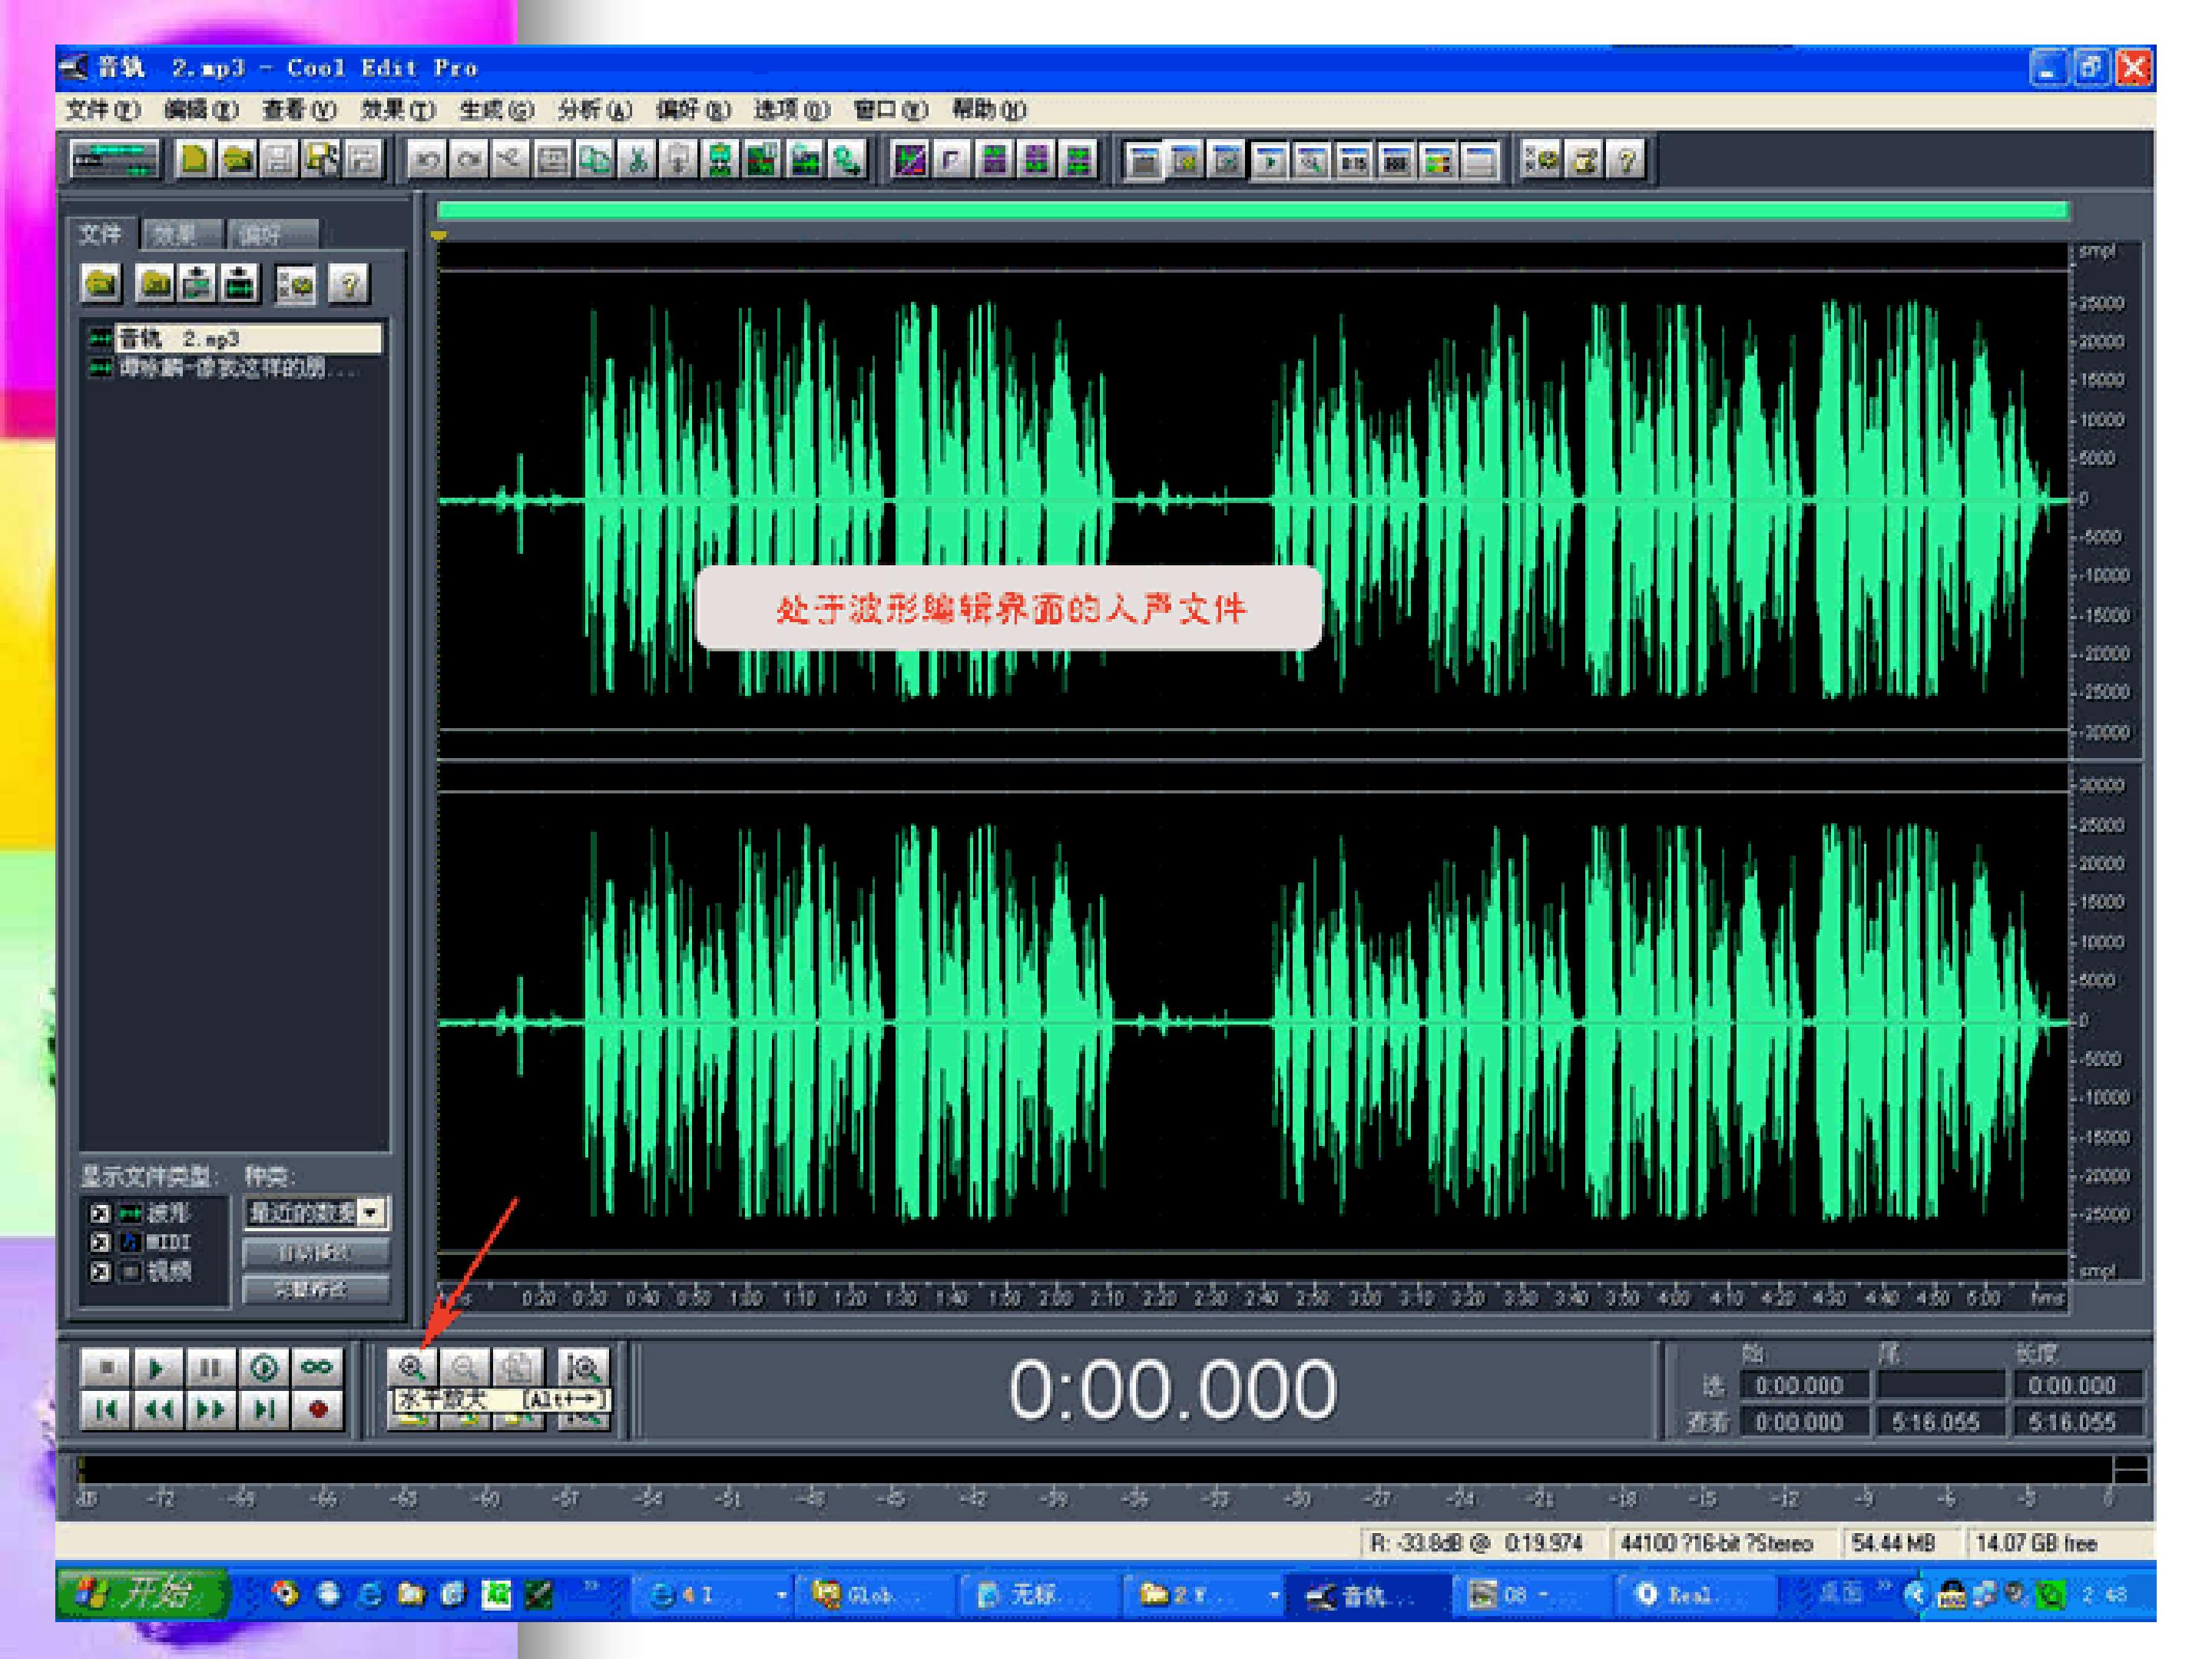Click the zoom to selection icon
Screen dimensions: 2212x1659
(x=582, y=1367)
